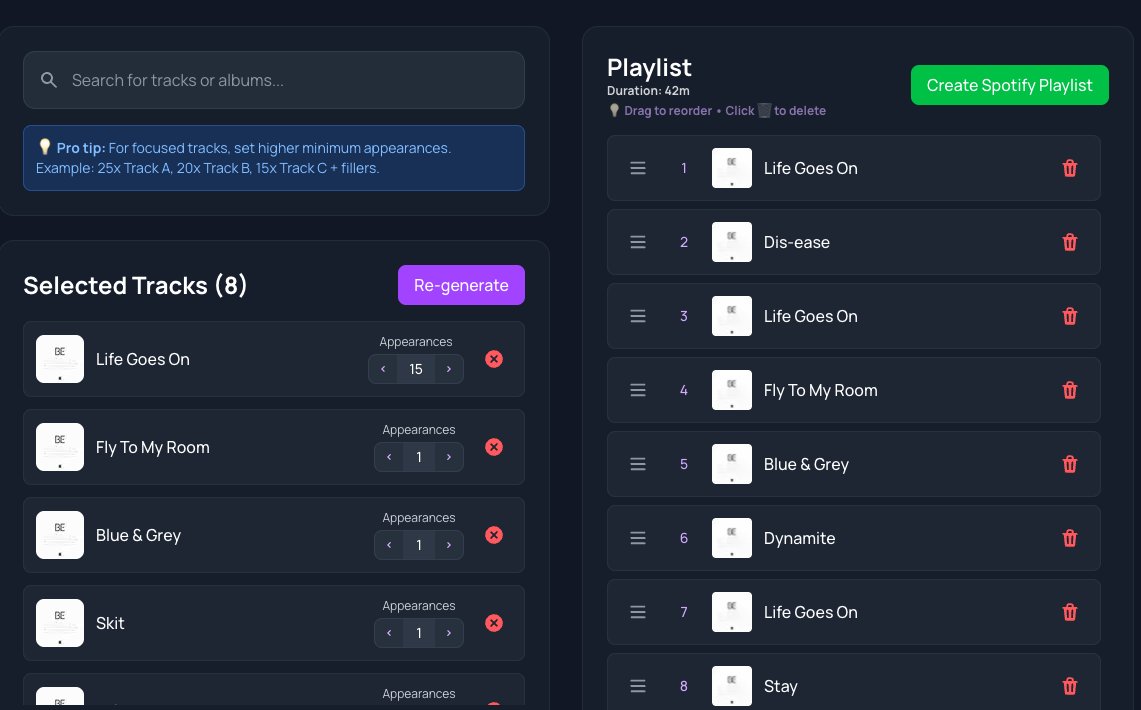Delete playlist item 3 Life Goes On
The height and width of the screenshot is (710, 1141).
point(1069,316)
